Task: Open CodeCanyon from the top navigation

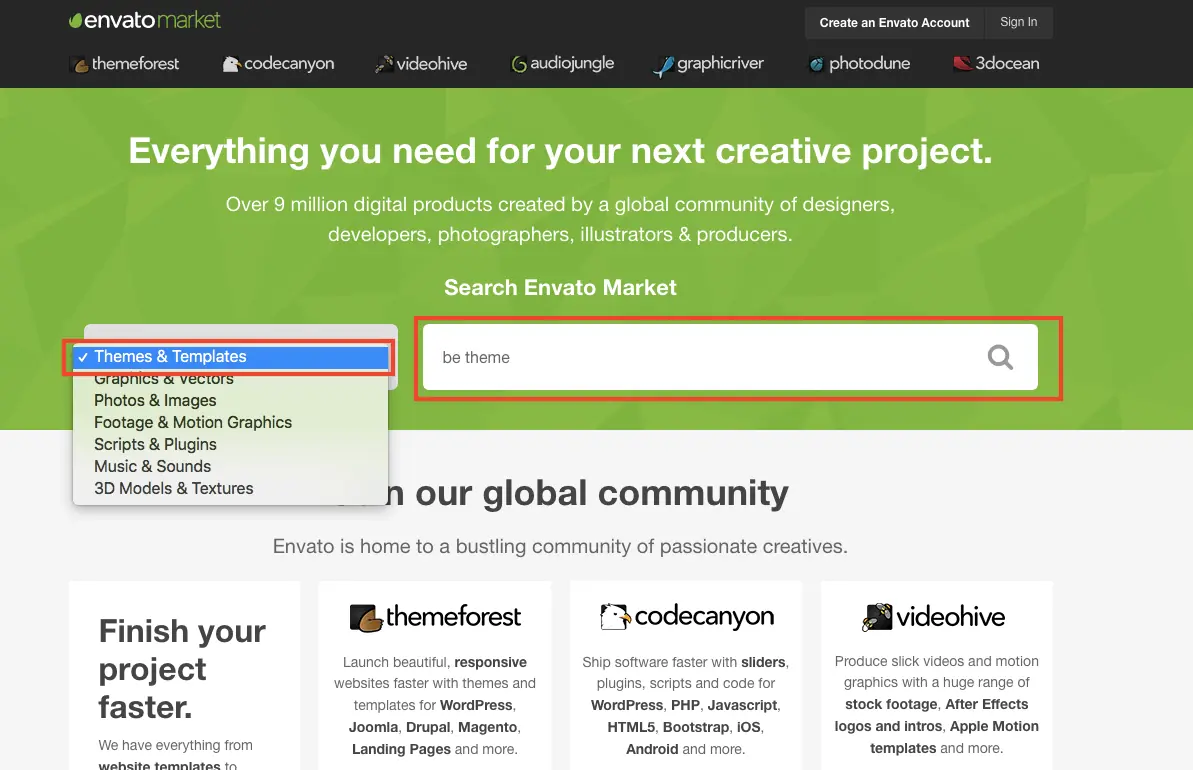Action: coord(278,64)
